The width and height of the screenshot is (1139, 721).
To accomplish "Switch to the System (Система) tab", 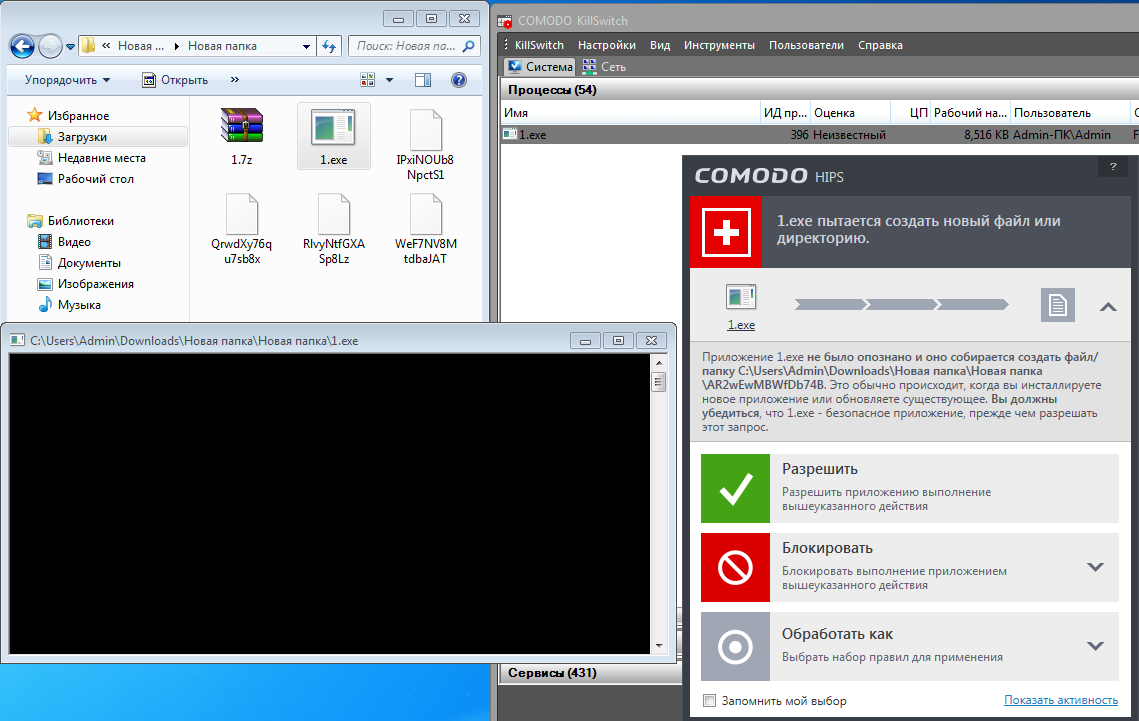I will tap(540, 67).
